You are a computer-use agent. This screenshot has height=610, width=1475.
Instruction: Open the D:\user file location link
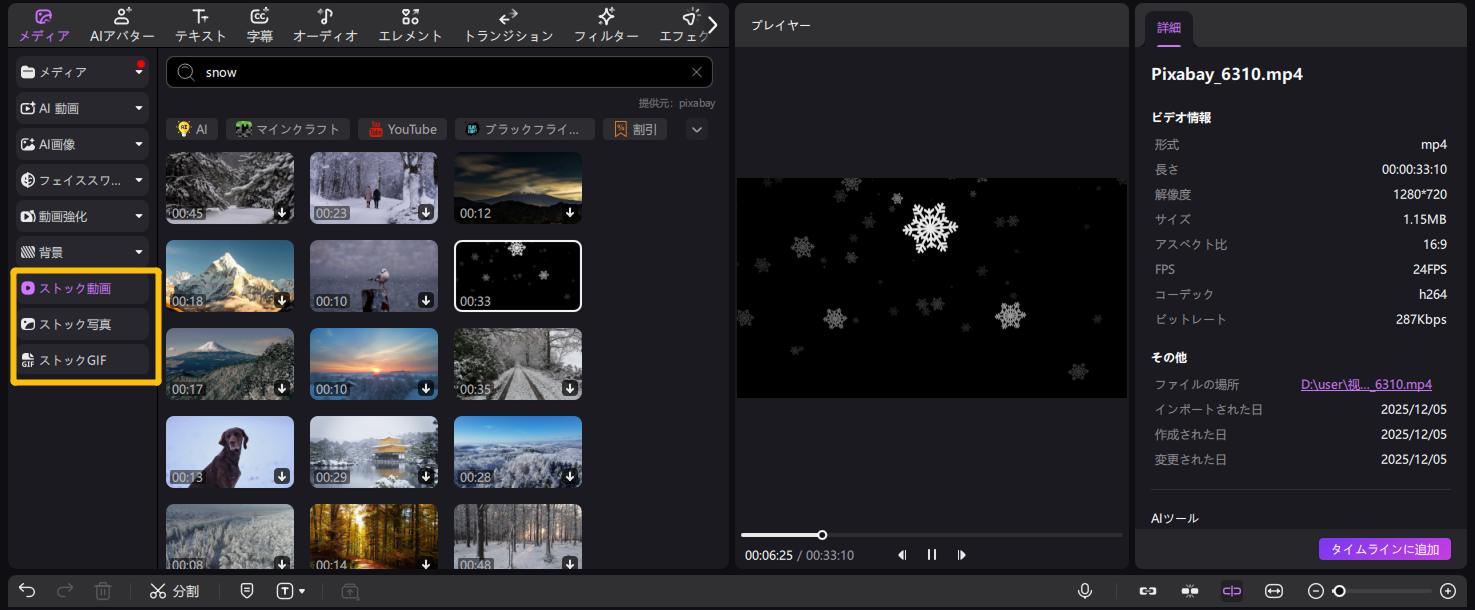[x=1366, y=384]
